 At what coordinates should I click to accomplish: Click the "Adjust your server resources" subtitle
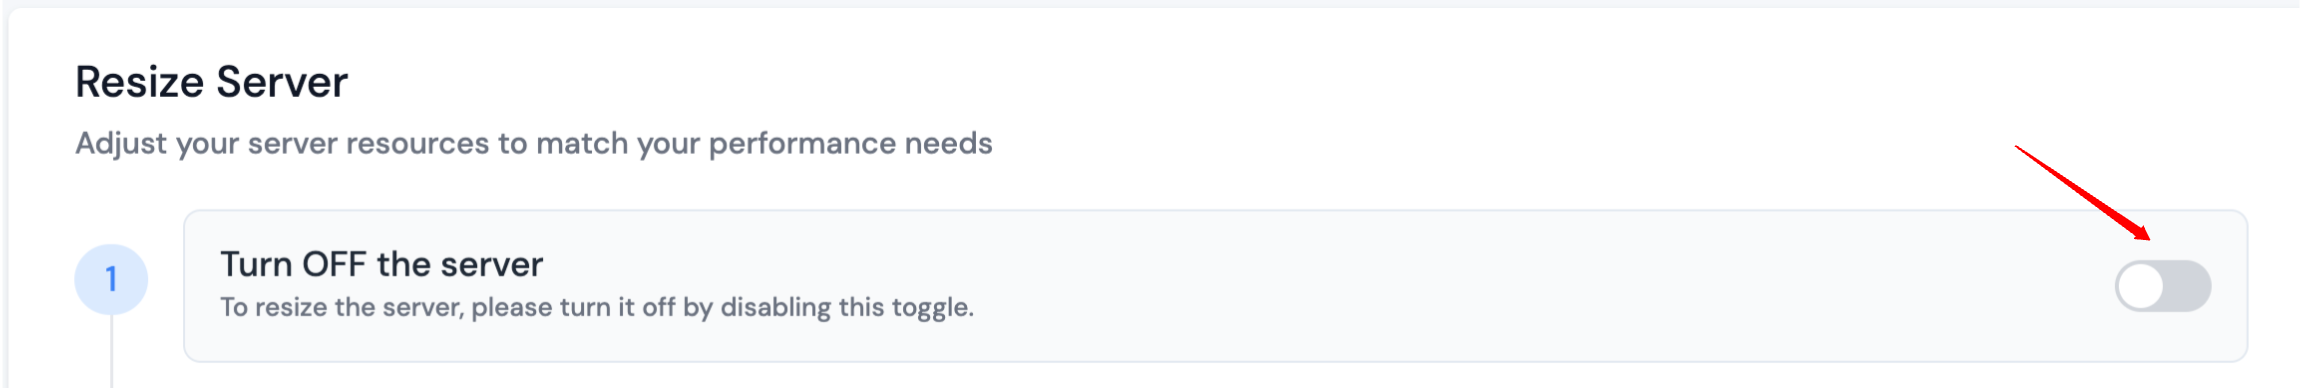coord(534,144)
